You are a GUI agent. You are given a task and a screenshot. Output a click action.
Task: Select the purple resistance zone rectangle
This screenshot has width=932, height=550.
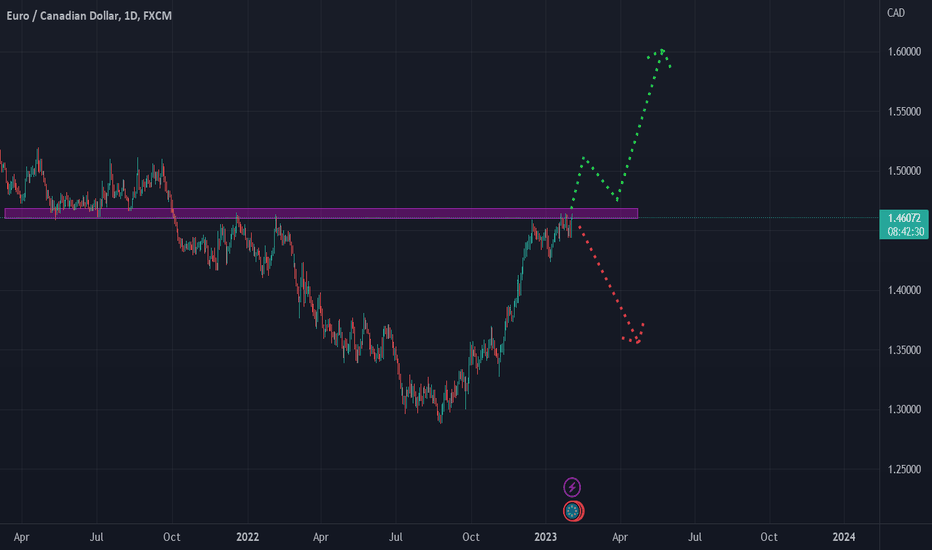click(x=321, y=213)
